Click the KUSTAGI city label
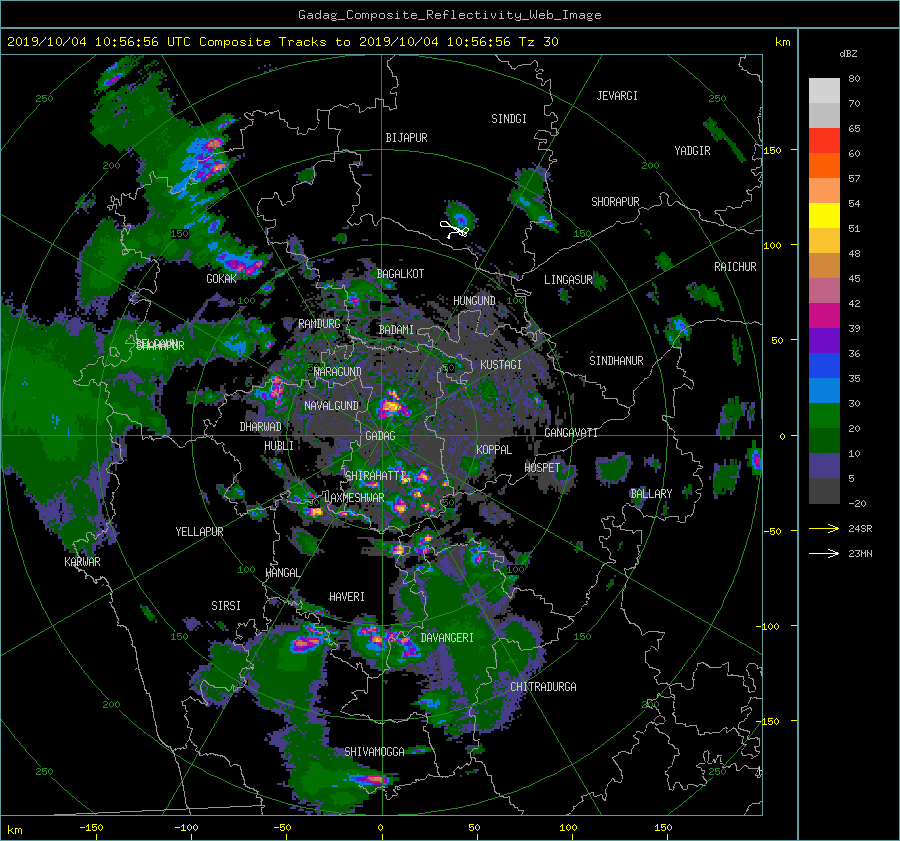 [501, 365]
